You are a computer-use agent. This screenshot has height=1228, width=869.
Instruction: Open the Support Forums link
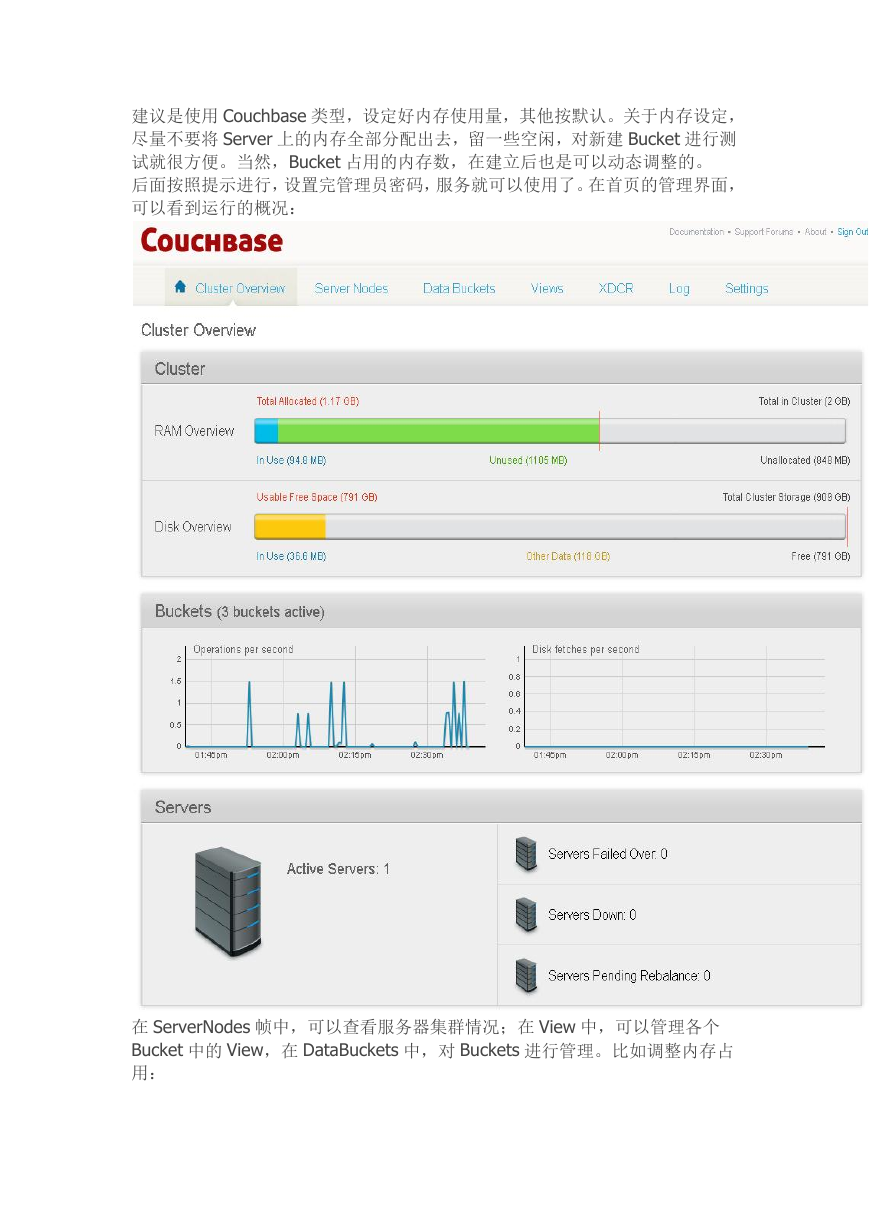click(x=765, y=232)
